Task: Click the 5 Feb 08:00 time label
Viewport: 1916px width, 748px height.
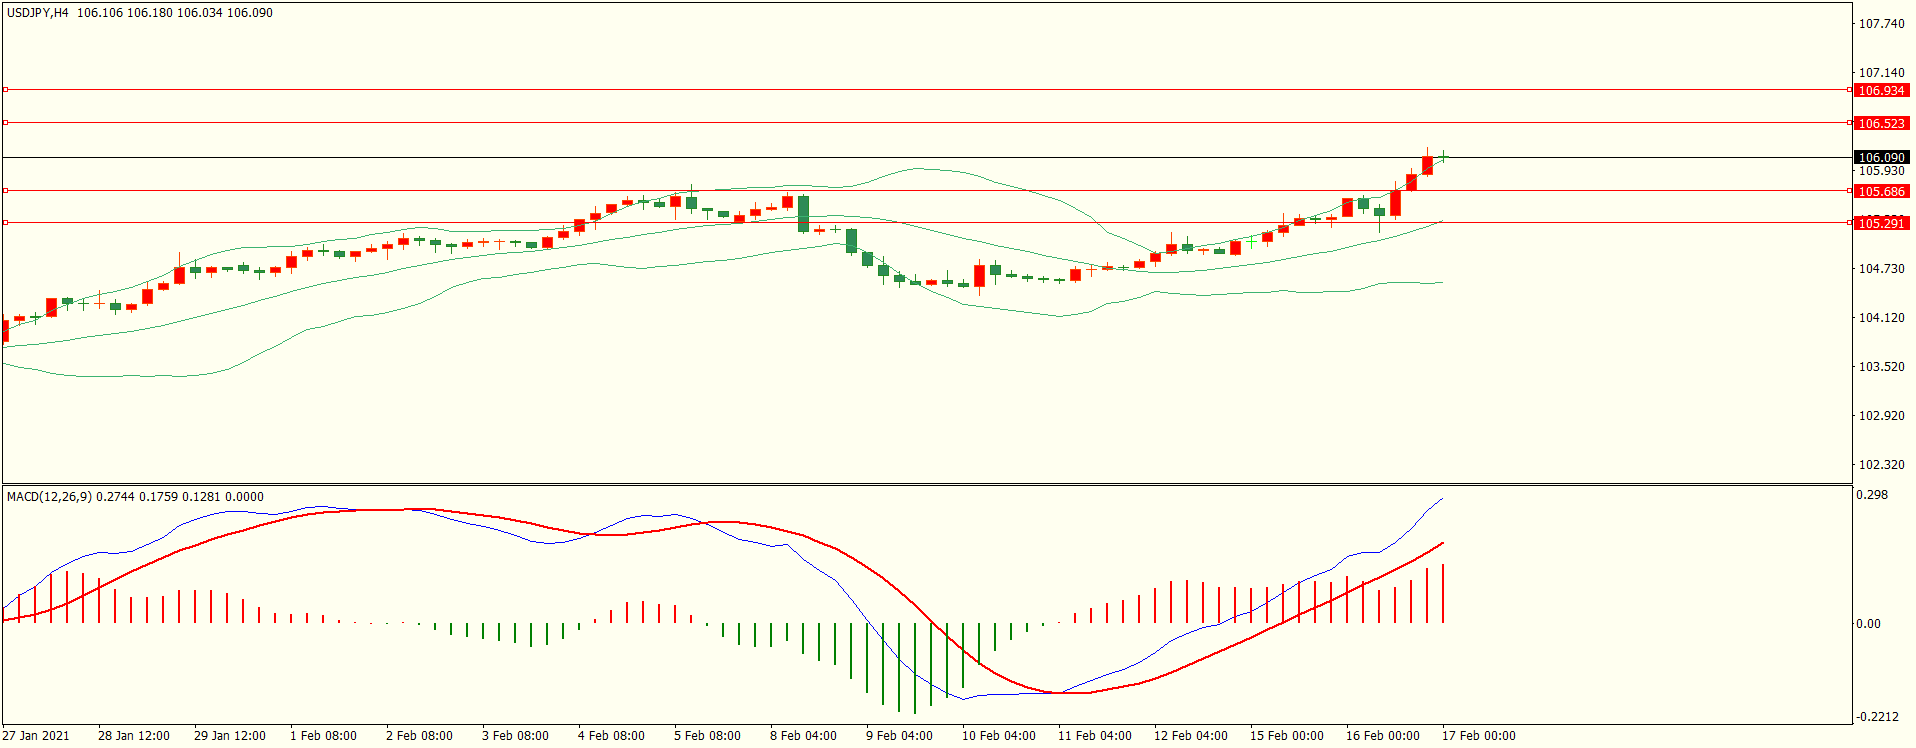Action: pos(707,736)
